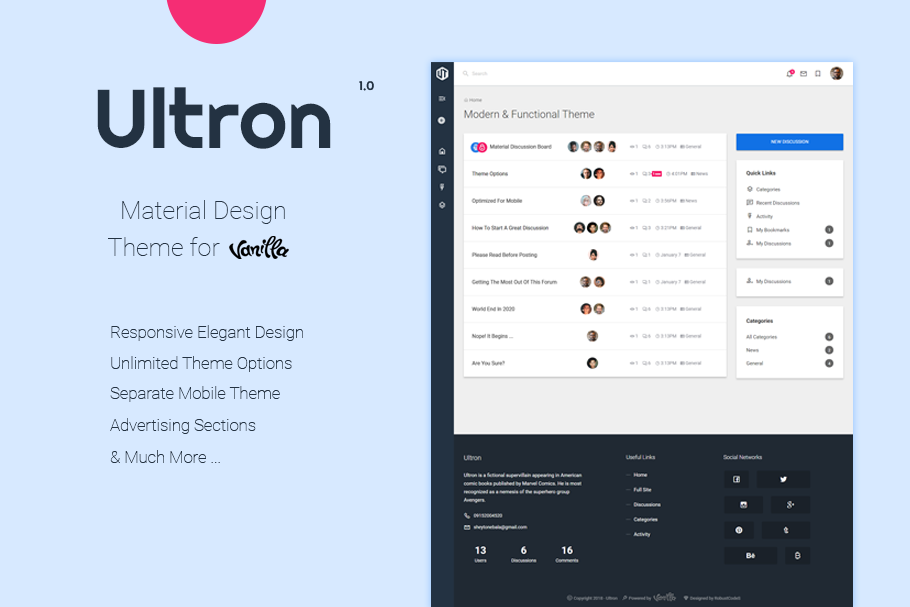Open bookmarks icon in the top bar
Screen dimensions: 910x607
[x=817, y=73]
